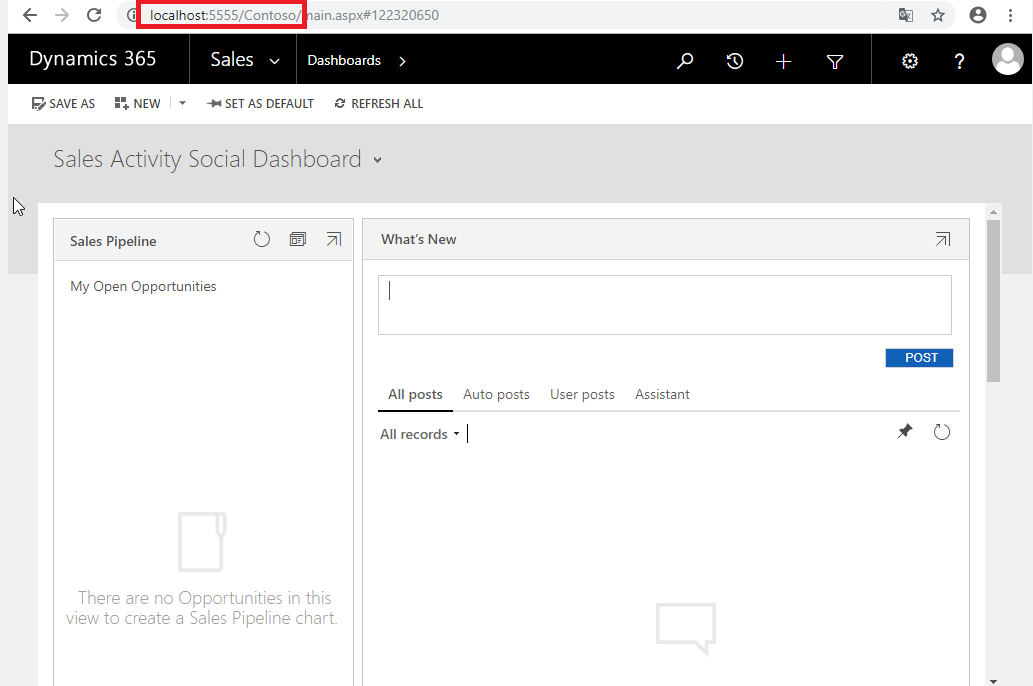Select the Assistant tab
Screen dimensions: 1033x686
click(662, 394)
